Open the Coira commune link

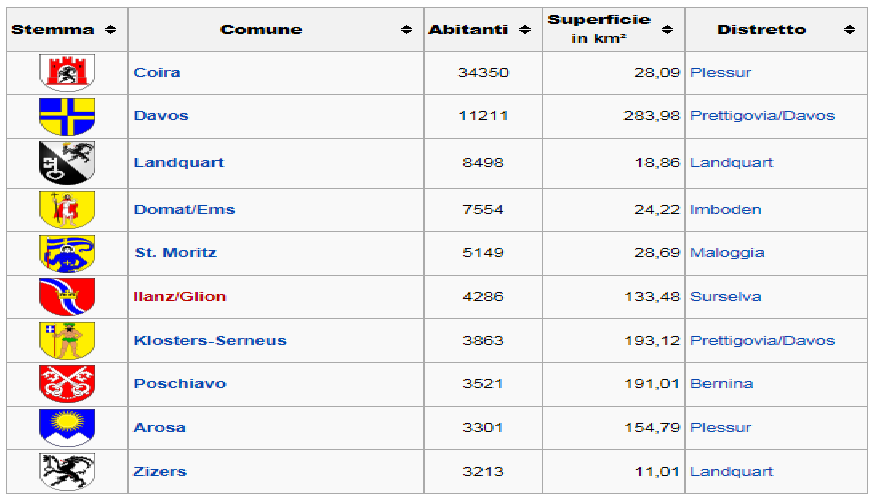click(x=157, y=73)
